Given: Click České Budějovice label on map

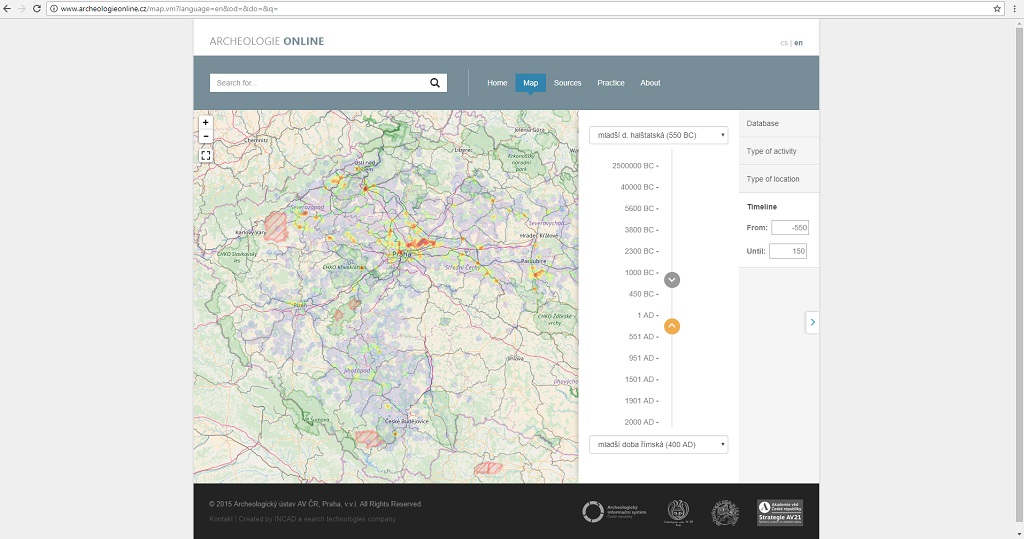Looking at the screenshot, I should click(407, 421).
